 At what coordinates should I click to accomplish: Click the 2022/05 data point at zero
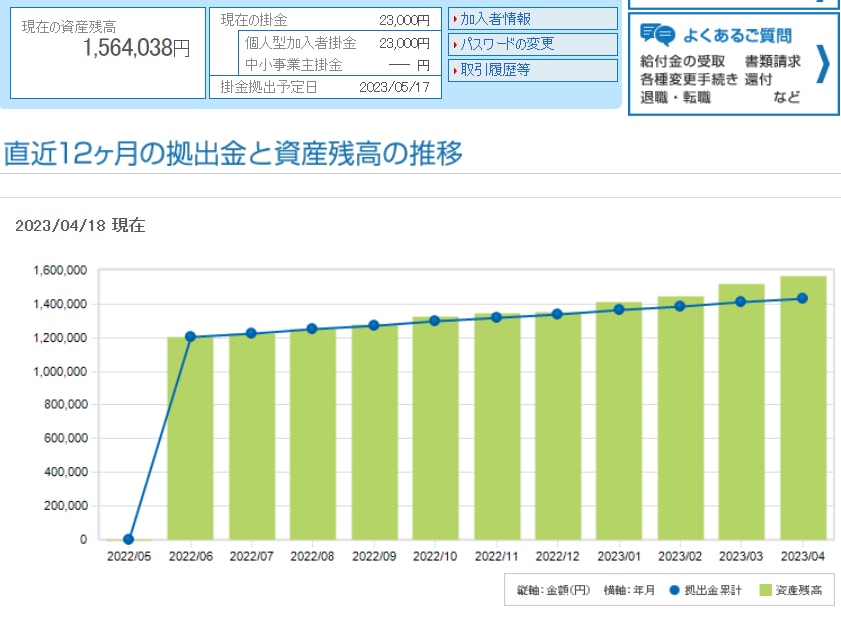(x=128, y=539)
